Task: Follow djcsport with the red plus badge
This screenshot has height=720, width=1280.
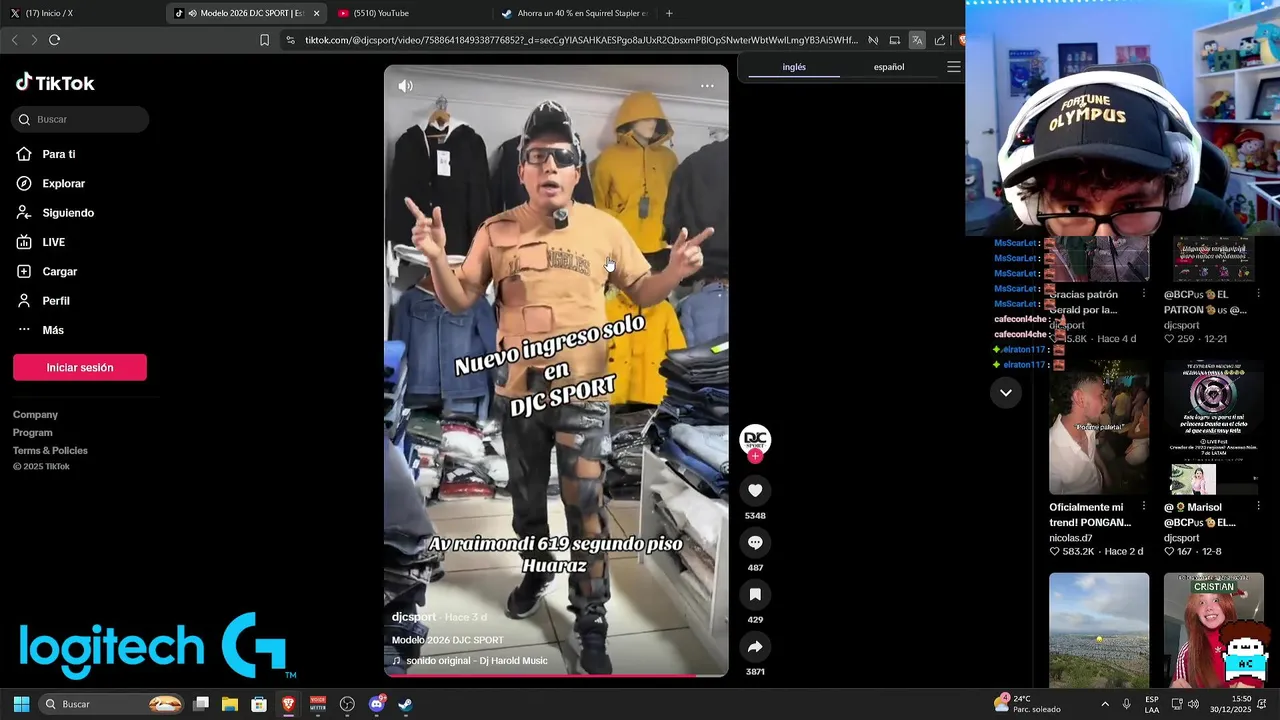Action: 755,457
